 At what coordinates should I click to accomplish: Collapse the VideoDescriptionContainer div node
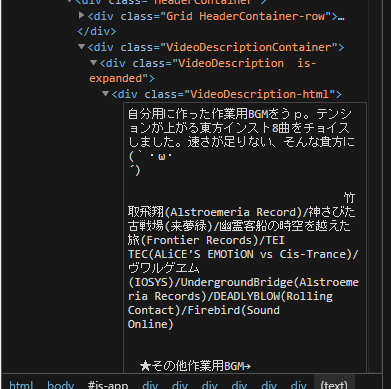tap(81, 47)
